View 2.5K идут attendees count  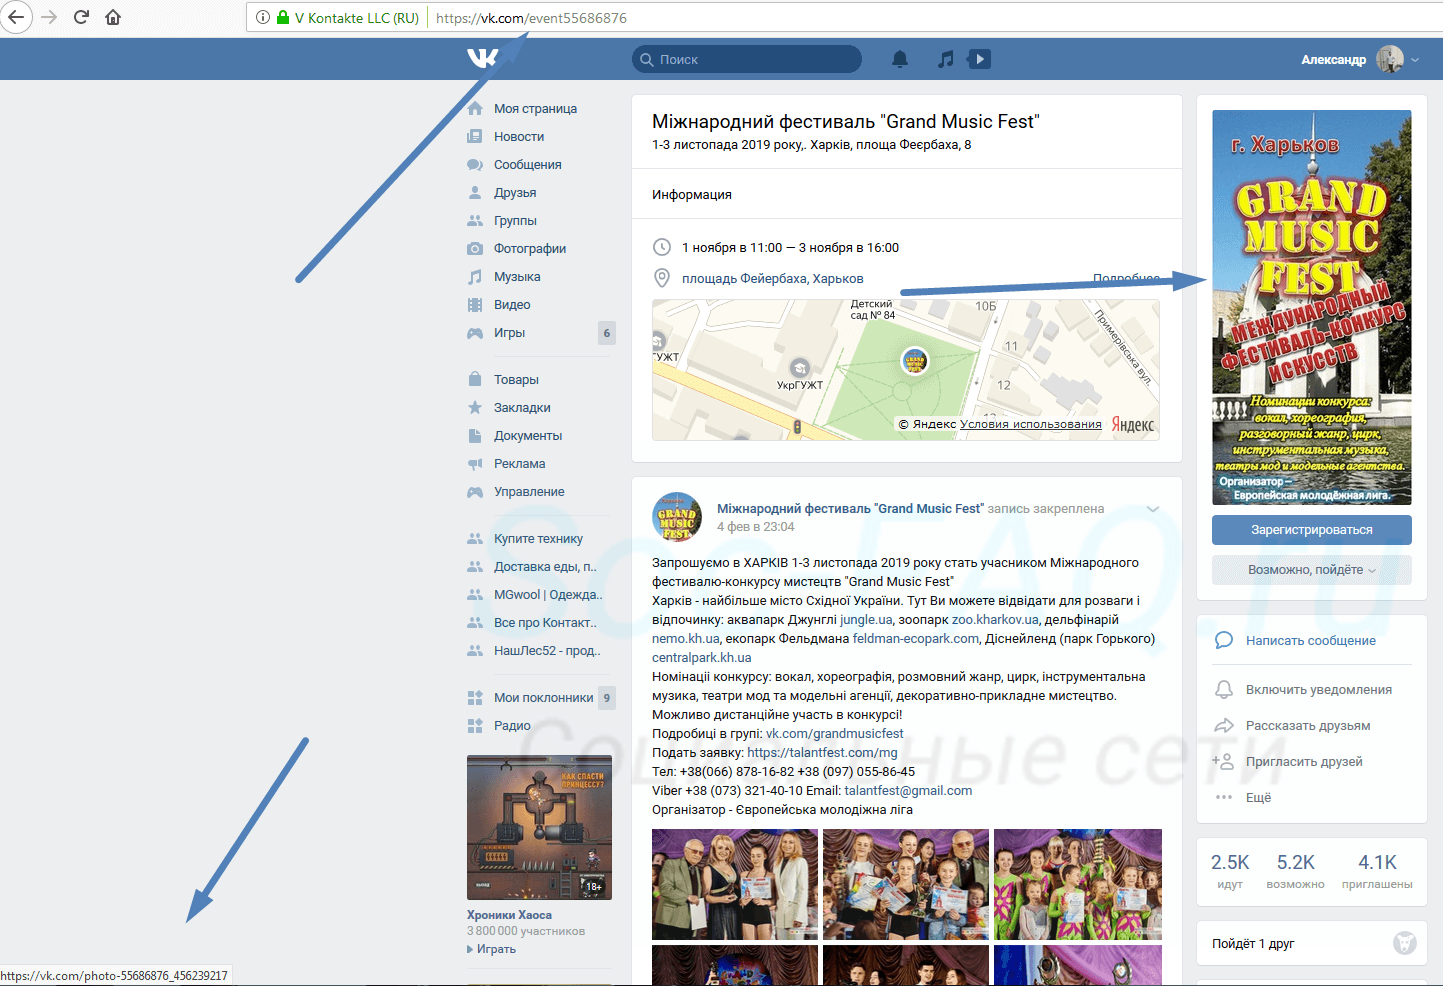1230,870
